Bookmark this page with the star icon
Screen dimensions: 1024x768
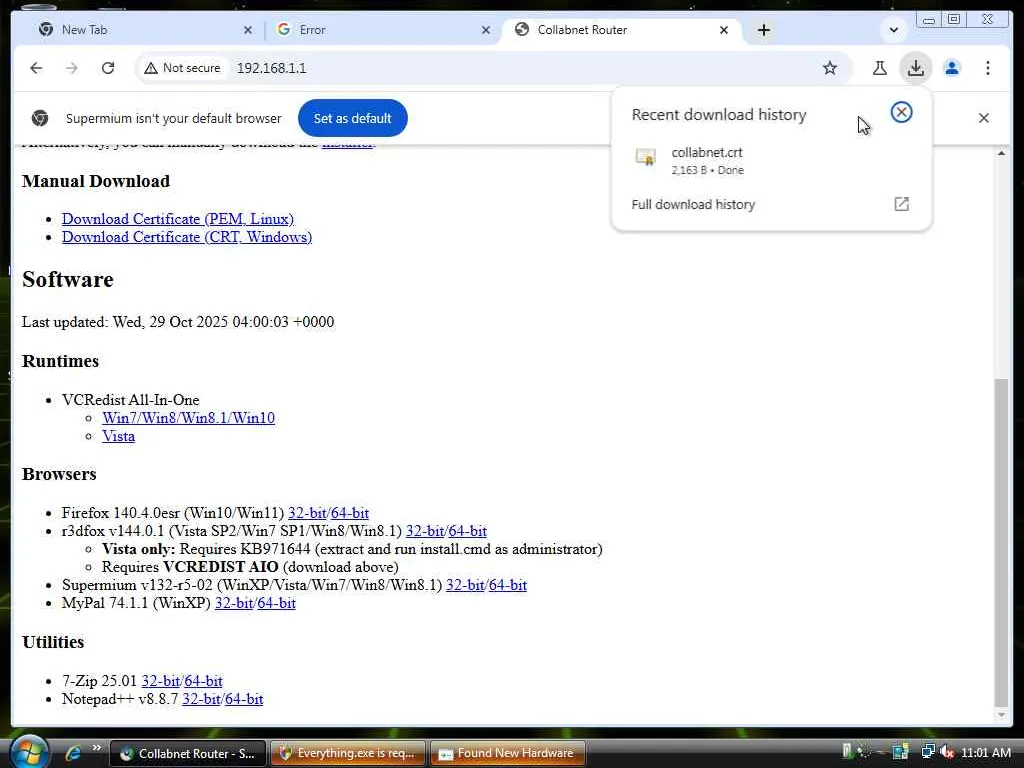pos(829,68)
